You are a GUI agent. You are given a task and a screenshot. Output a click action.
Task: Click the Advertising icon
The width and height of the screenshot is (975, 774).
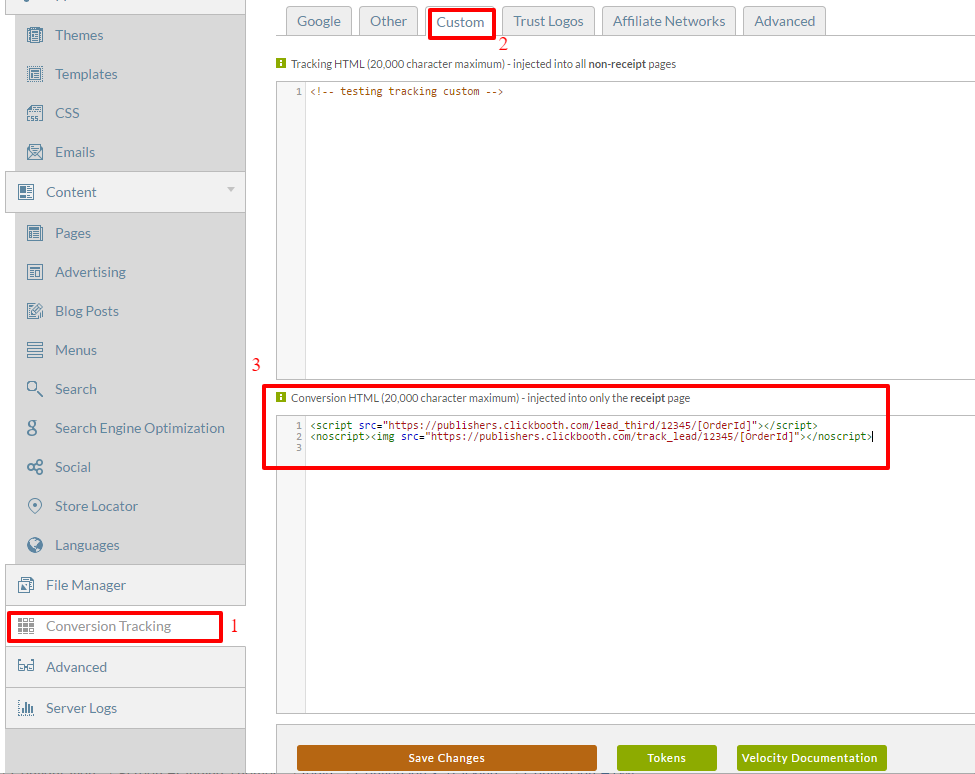coord(35,272)
